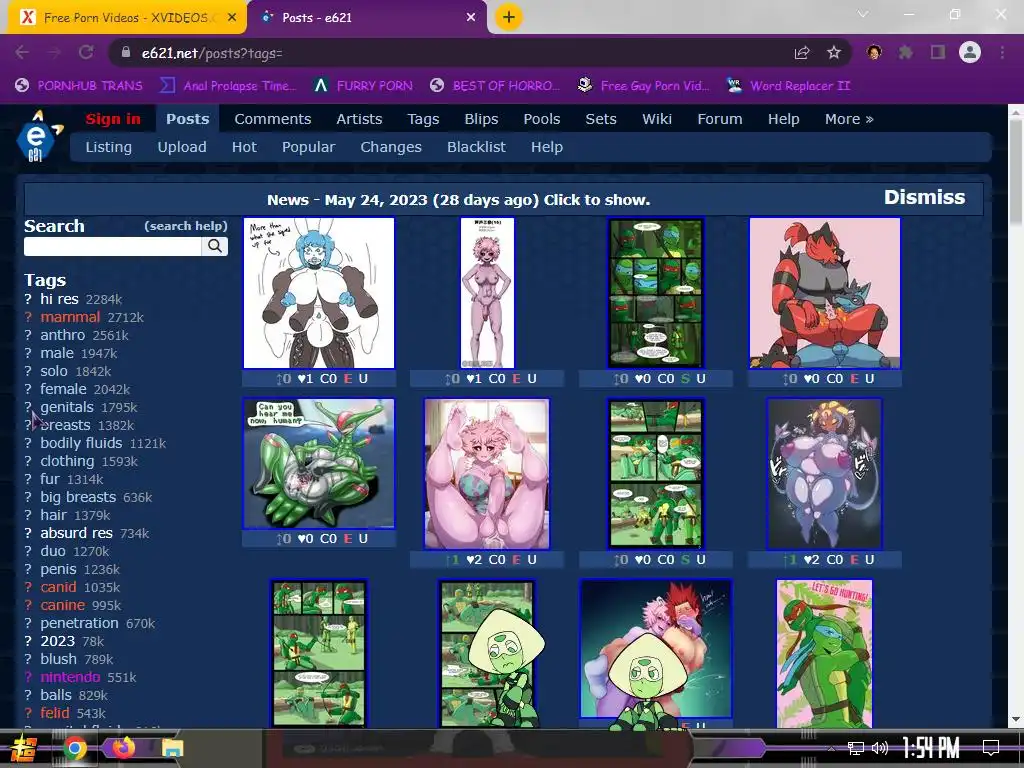Screen dimensions: 1024x768
Task: Expand the More » navigation menu
Action: coord(849,119)
